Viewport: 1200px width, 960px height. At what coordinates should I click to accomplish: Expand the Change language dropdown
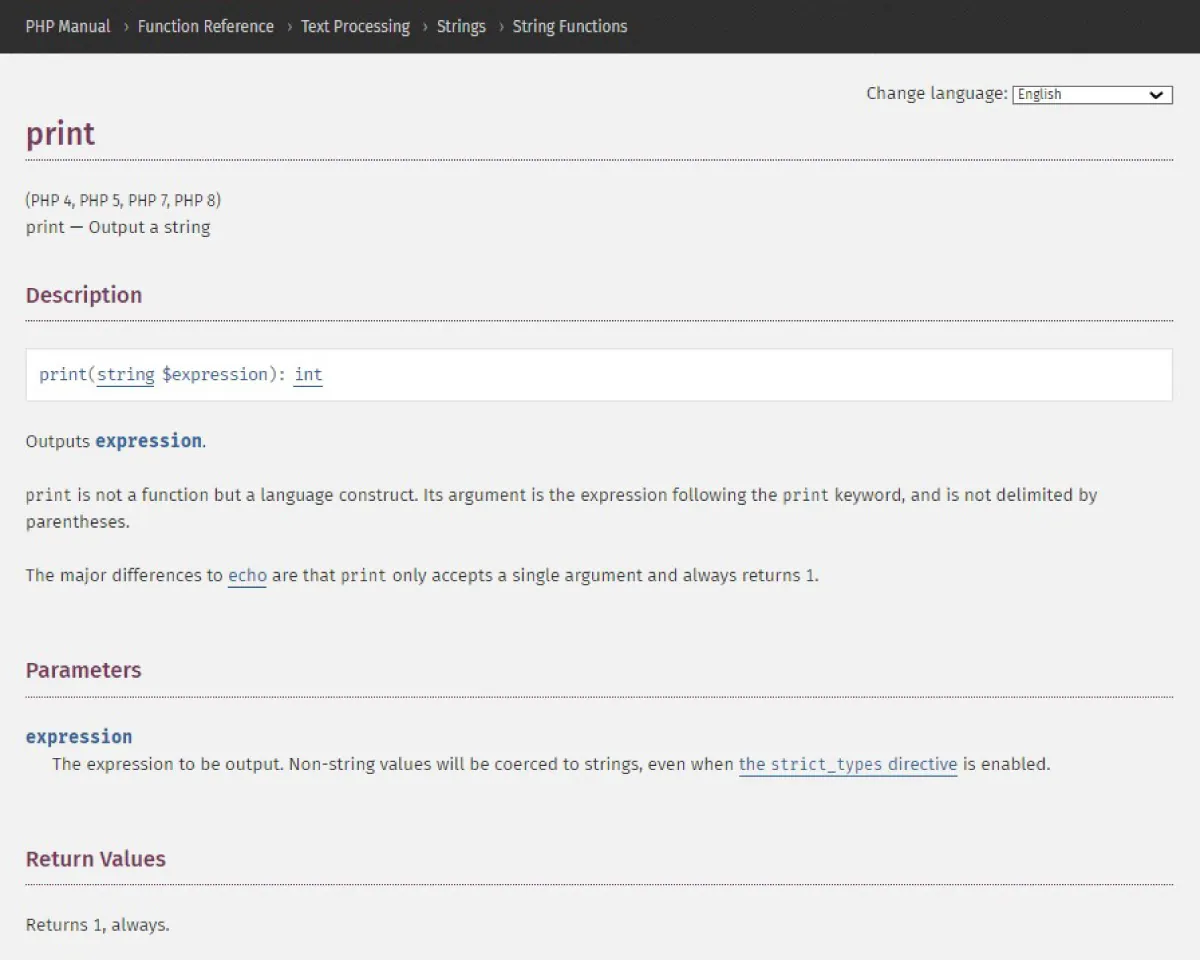tap(1092, 94)
